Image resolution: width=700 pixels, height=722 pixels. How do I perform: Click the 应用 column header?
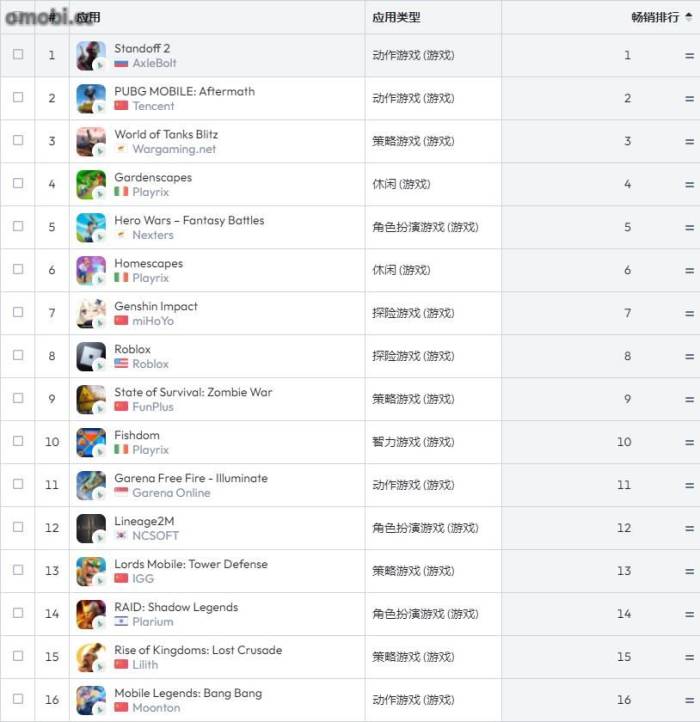[x=88, y=17]
